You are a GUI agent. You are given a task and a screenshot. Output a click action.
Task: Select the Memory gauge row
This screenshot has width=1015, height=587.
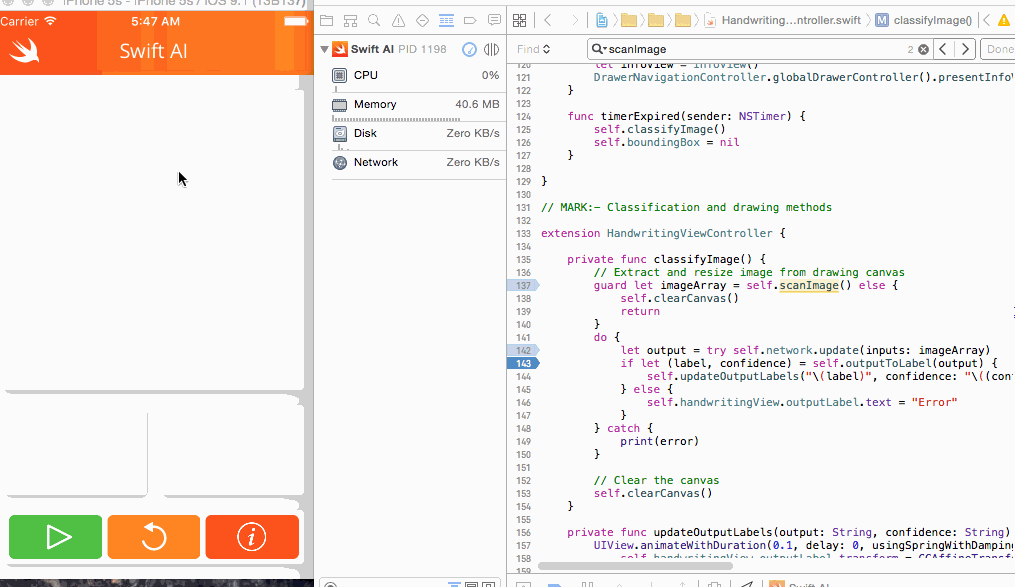(x=416, y=104)
